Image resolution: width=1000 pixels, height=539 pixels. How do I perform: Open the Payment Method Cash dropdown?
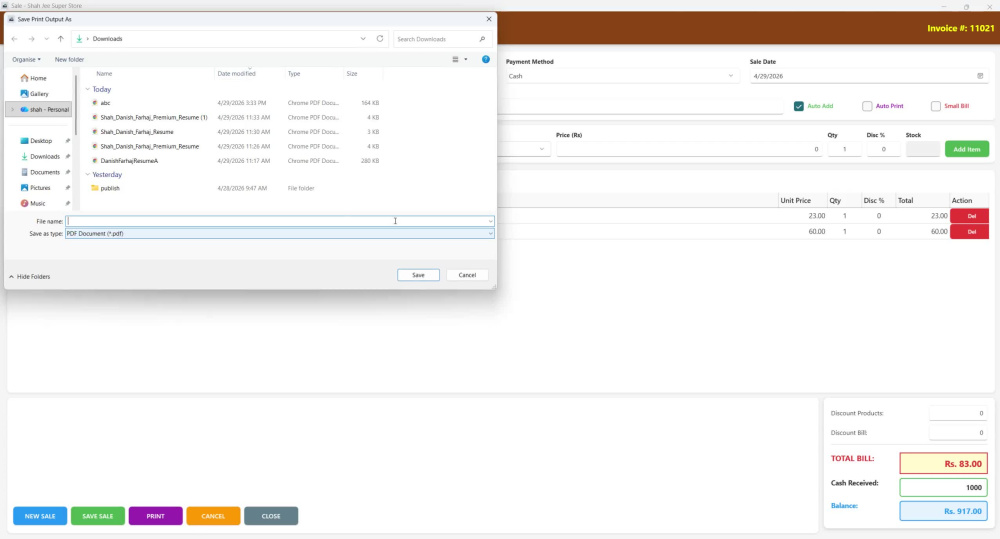point(621,76)
